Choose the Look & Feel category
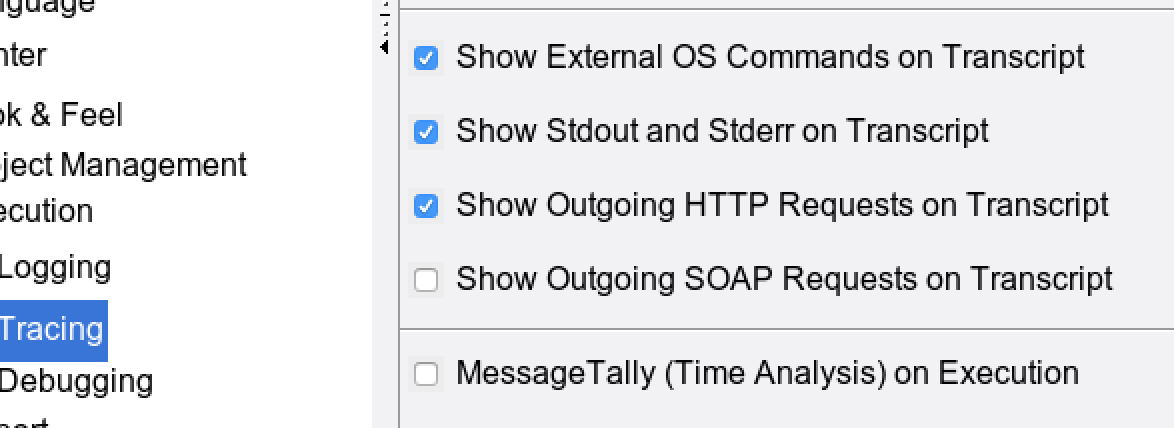The image size is (1174, 428). tap(61, 115)
